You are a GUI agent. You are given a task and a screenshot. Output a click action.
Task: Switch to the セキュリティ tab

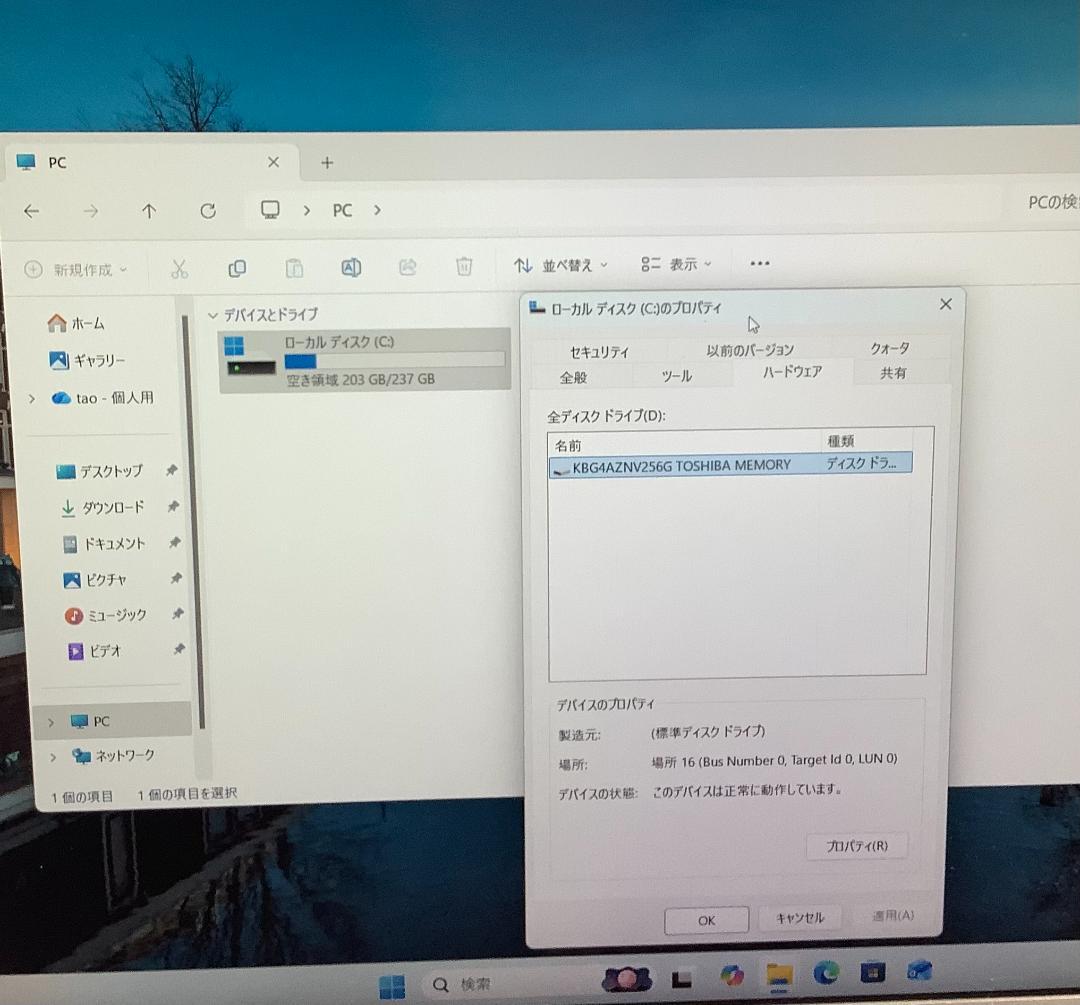[599, 352]
